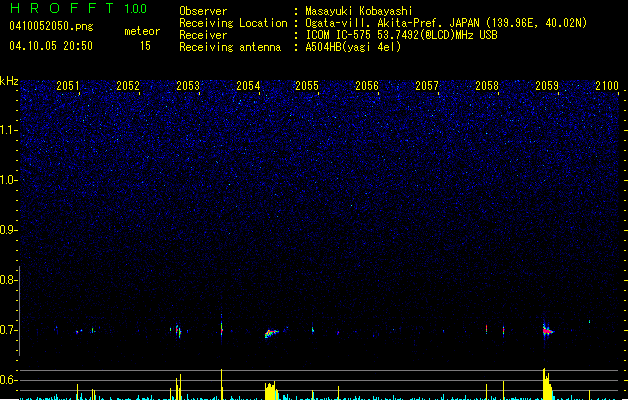Click the 1.0 kHz frequency label
The width and height of the screenshot is (629, 400).
click(8, 180)
